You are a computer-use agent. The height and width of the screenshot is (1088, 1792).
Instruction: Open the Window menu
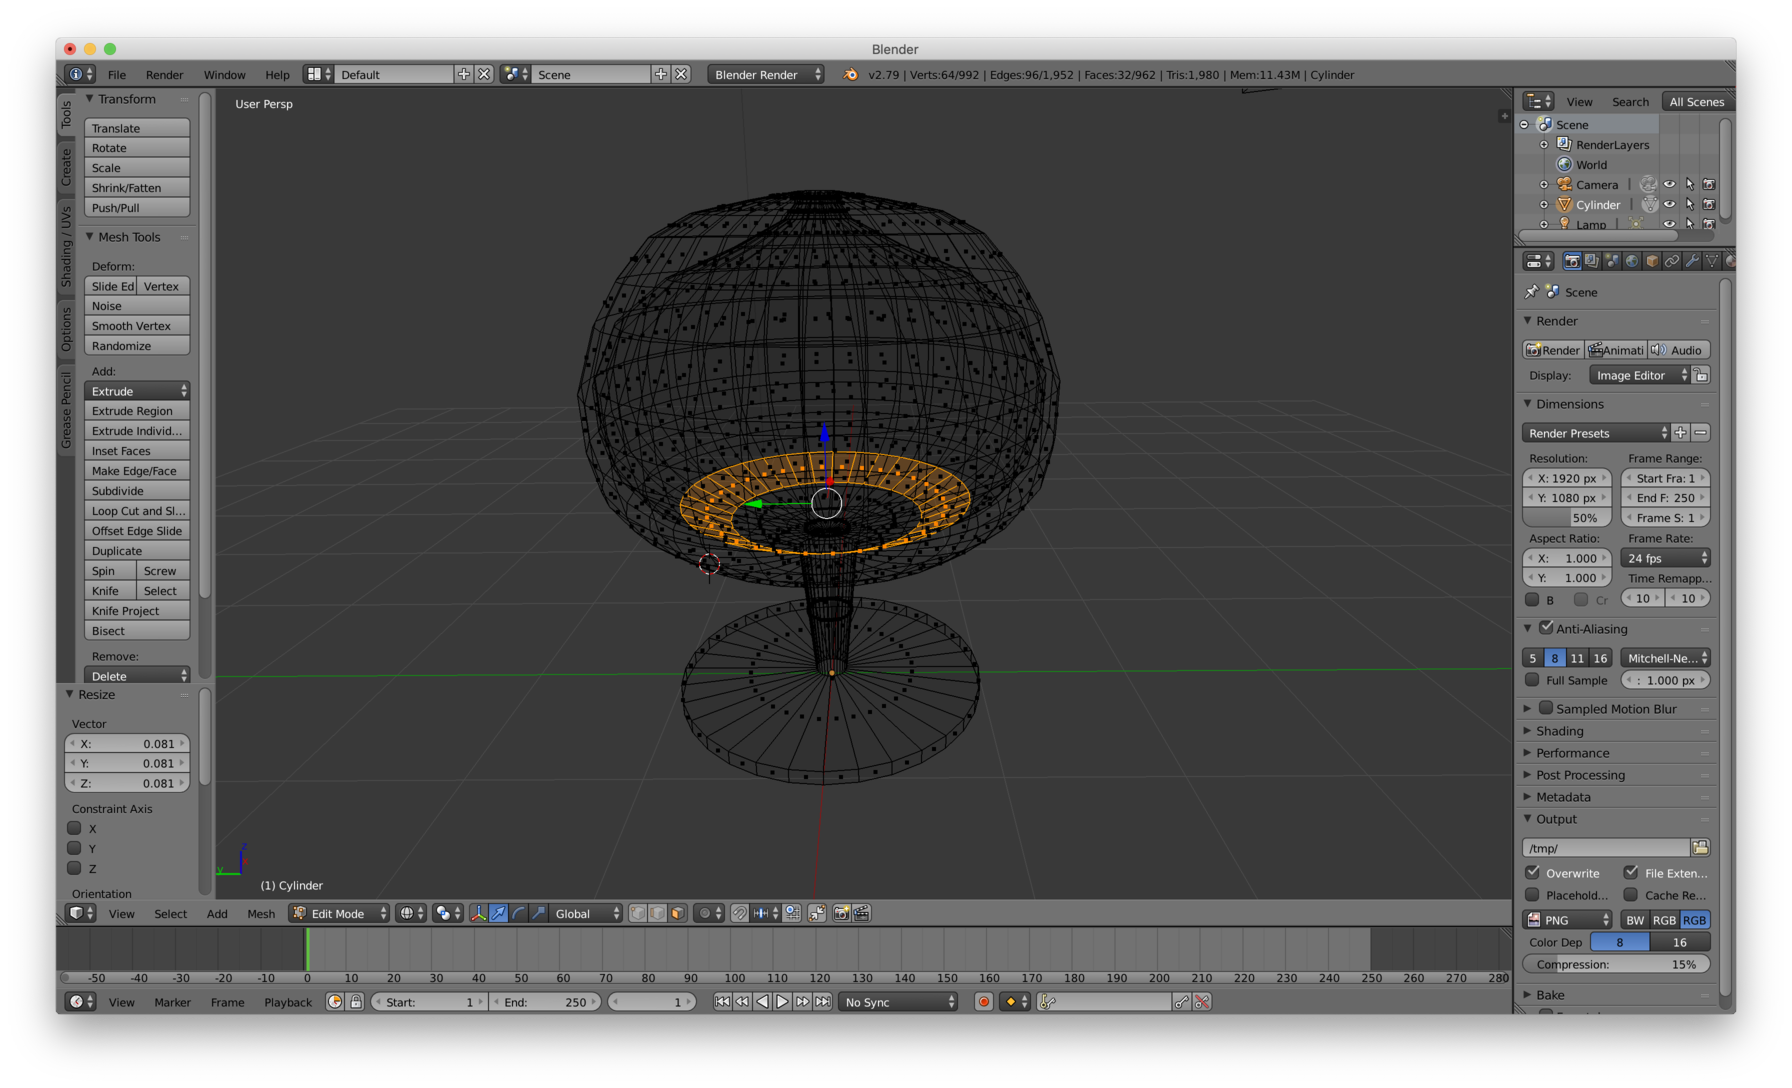click(224, 75)
